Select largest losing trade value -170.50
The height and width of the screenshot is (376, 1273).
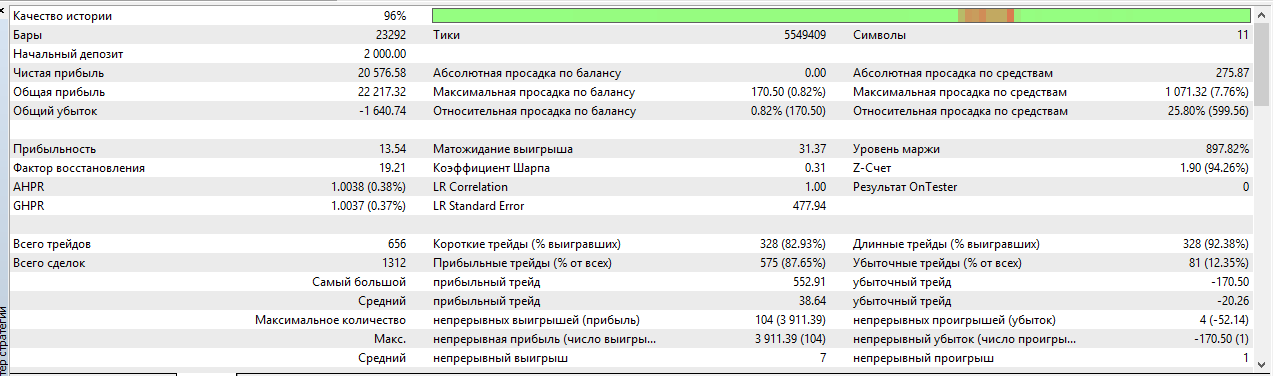coord(1230,282)
